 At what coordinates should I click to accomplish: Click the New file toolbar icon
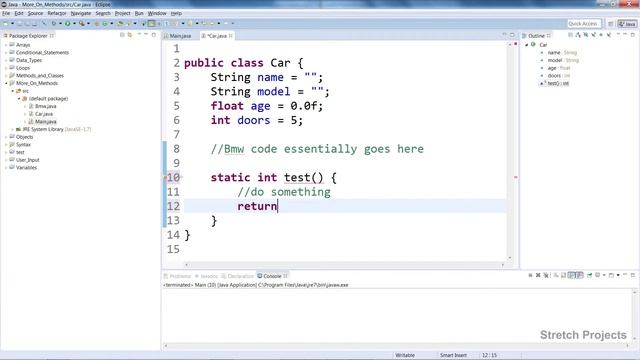5,24
